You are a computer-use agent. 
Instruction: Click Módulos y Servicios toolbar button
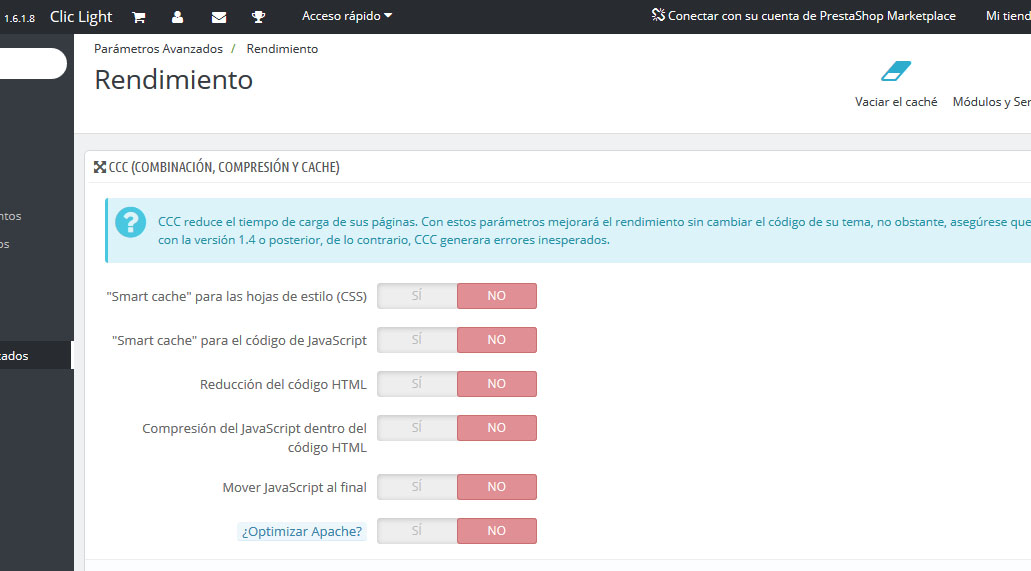tap(992, 102)
